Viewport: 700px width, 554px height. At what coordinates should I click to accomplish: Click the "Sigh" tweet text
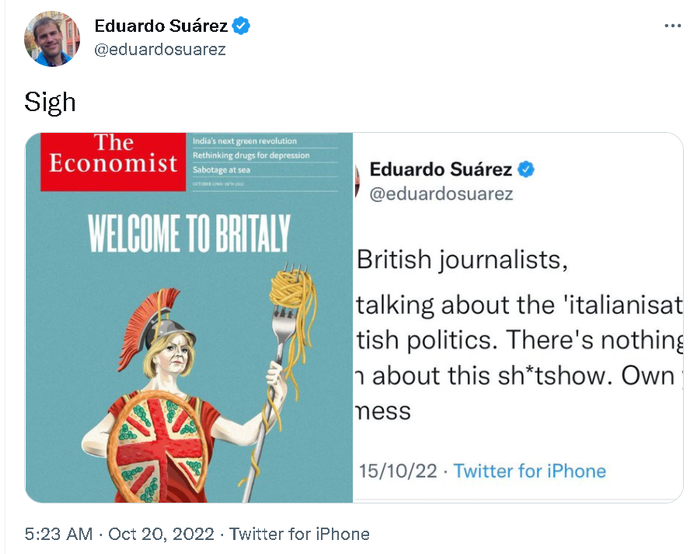click(x=50, y=102)
